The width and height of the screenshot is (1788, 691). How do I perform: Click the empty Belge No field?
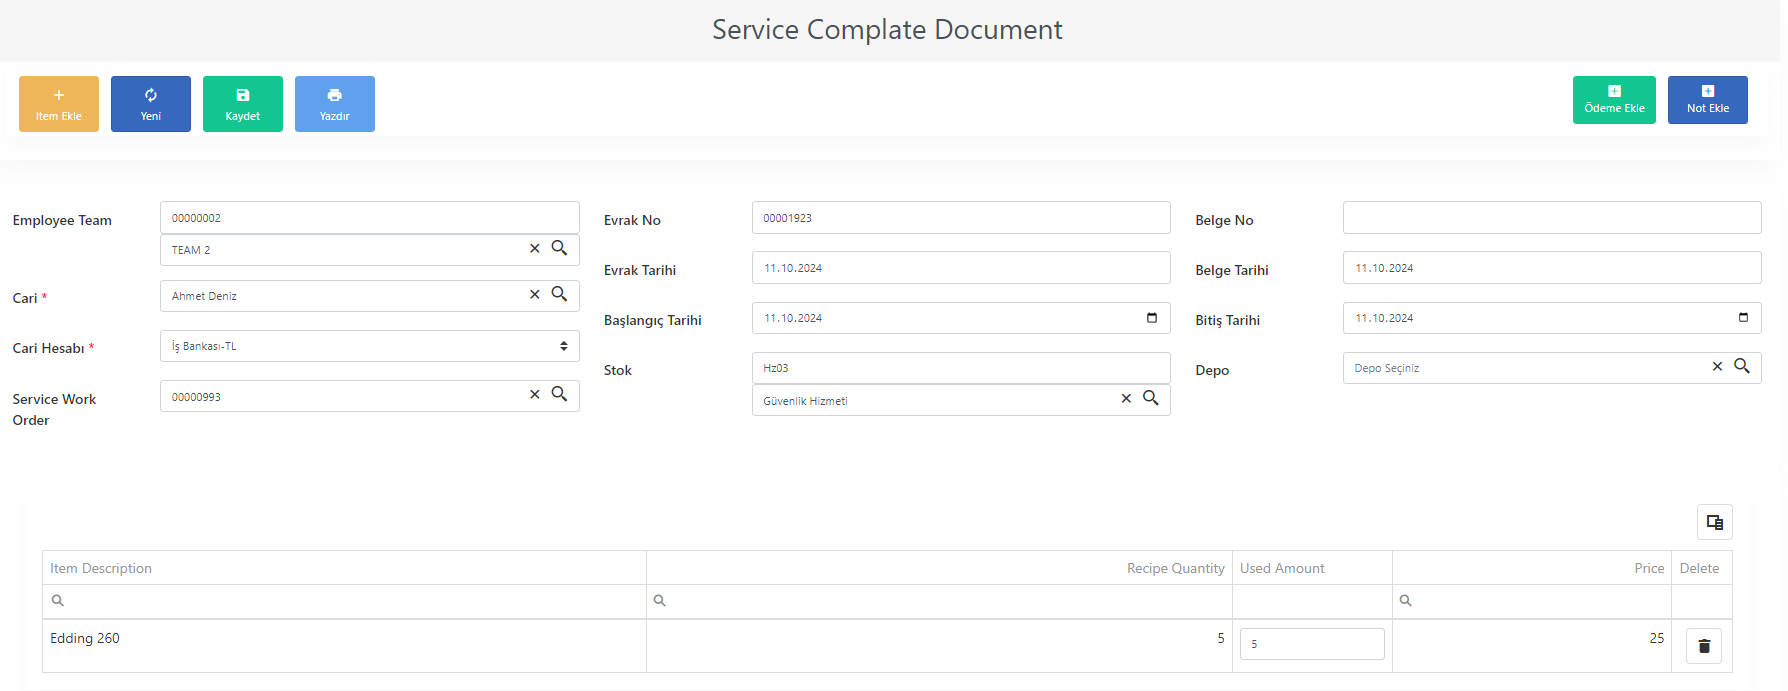pos(1552,218)
